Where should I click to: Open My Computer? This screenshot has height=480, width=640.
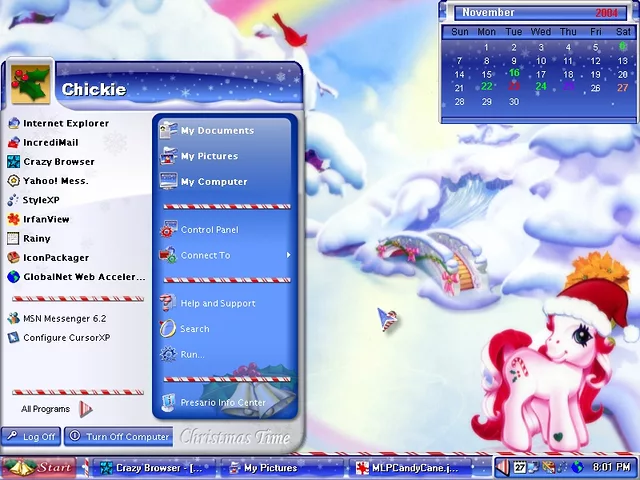[203, 181]
